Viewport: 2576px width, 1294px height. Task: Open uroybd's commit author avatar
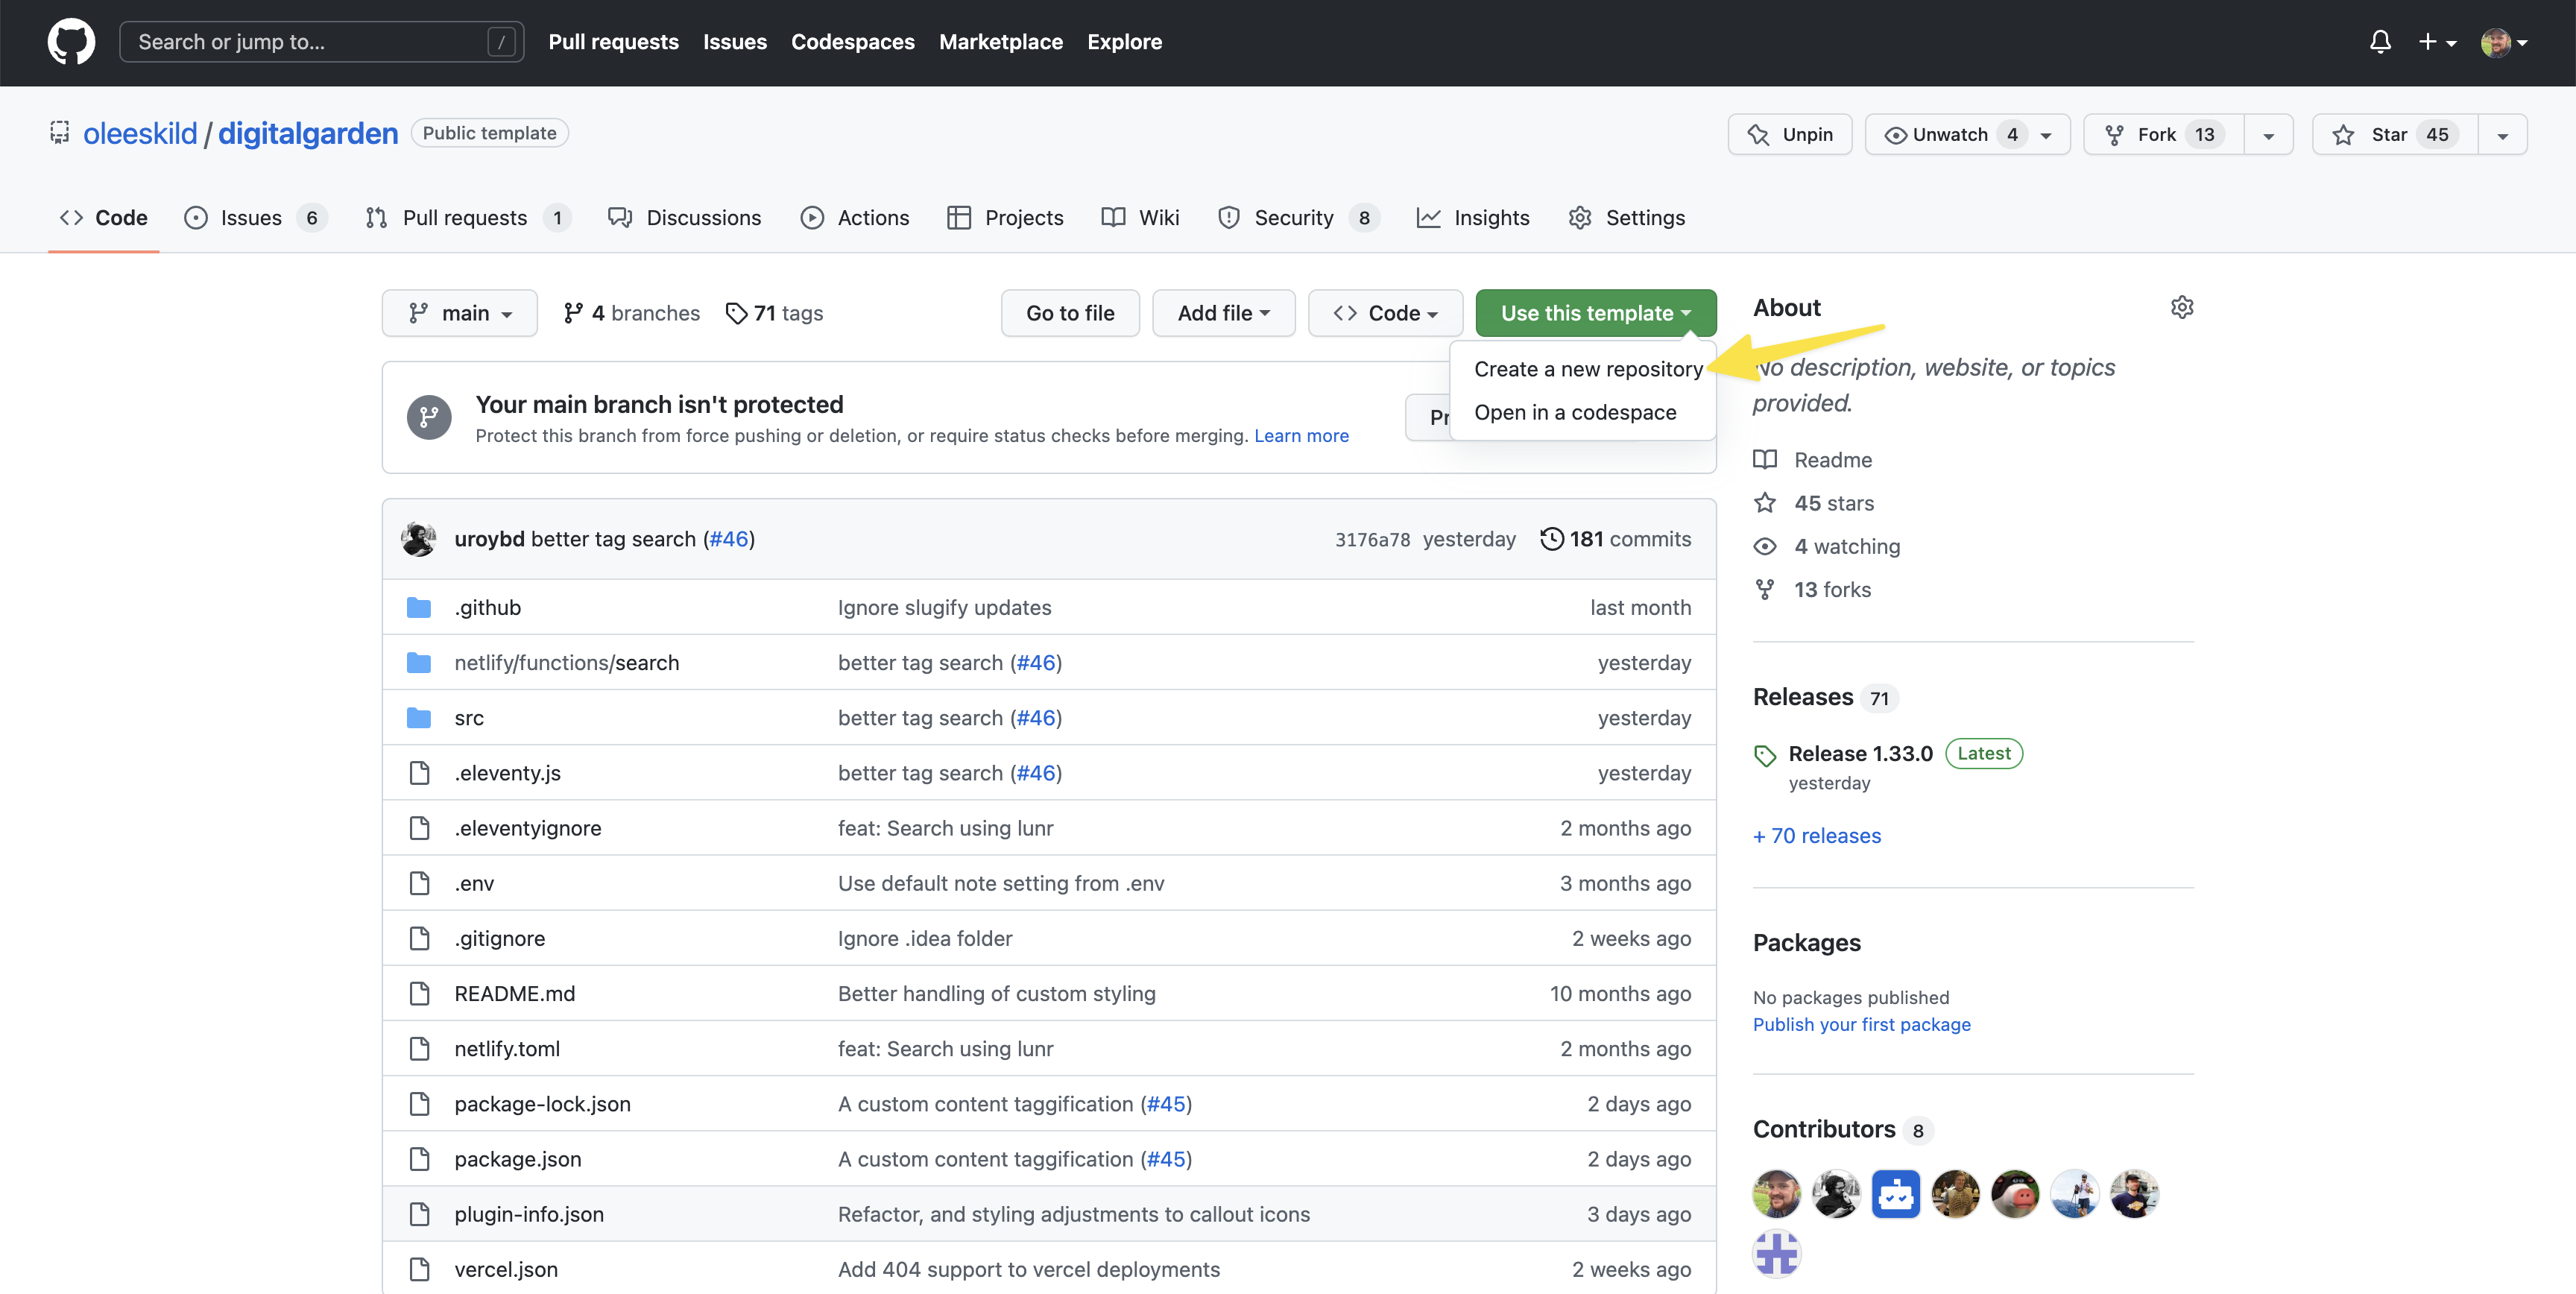point(419,538)
